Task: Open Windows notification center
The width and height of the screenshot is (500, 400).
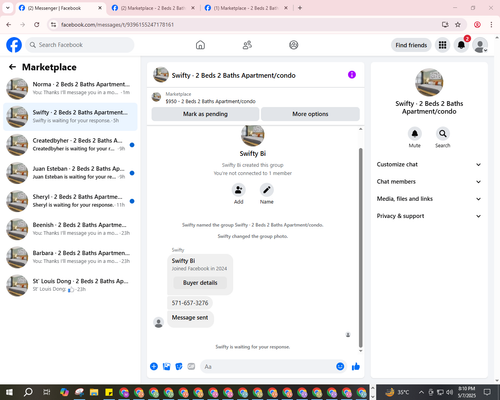Action: click(x=487, y=392)
